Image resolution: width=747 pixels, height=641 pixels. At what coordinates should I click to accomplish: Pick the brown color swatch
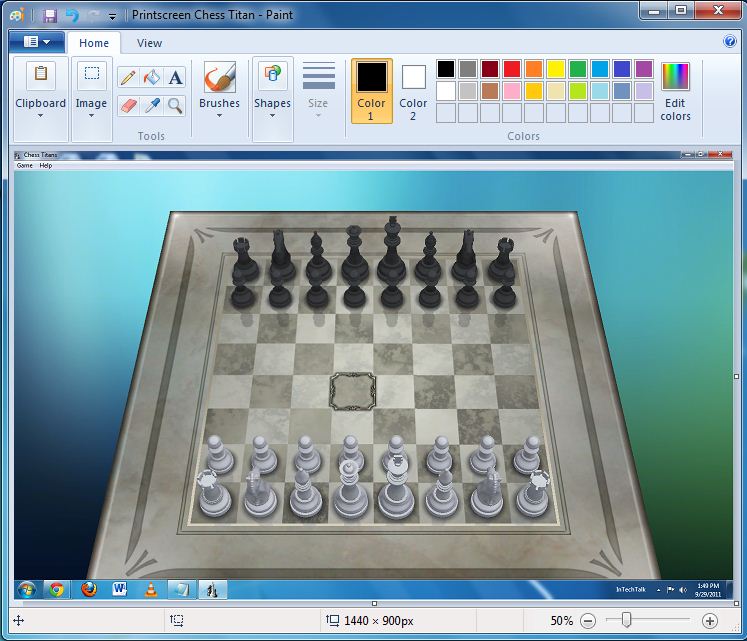click(x=490, y=91)
